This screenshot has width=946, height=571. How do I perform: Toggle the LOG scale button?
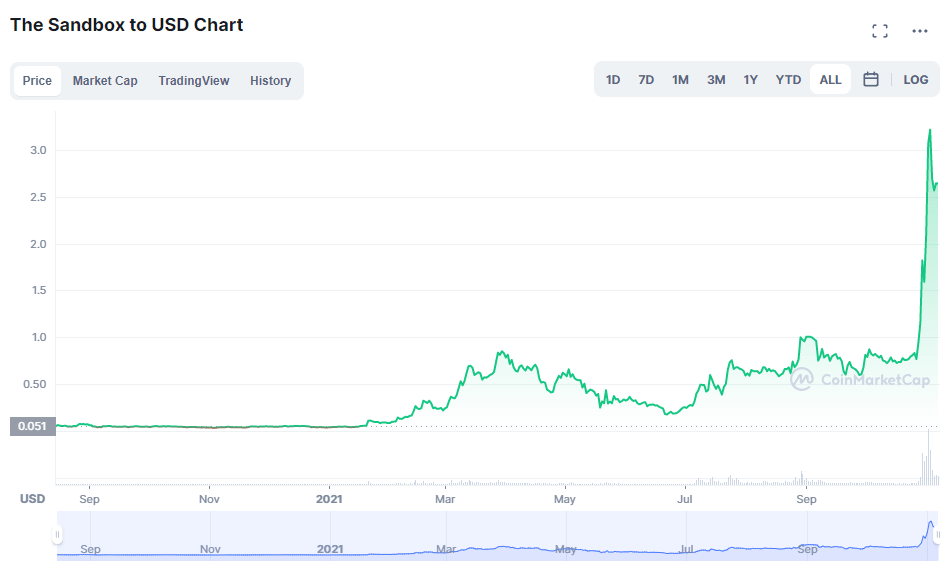[x=915, y=80]
